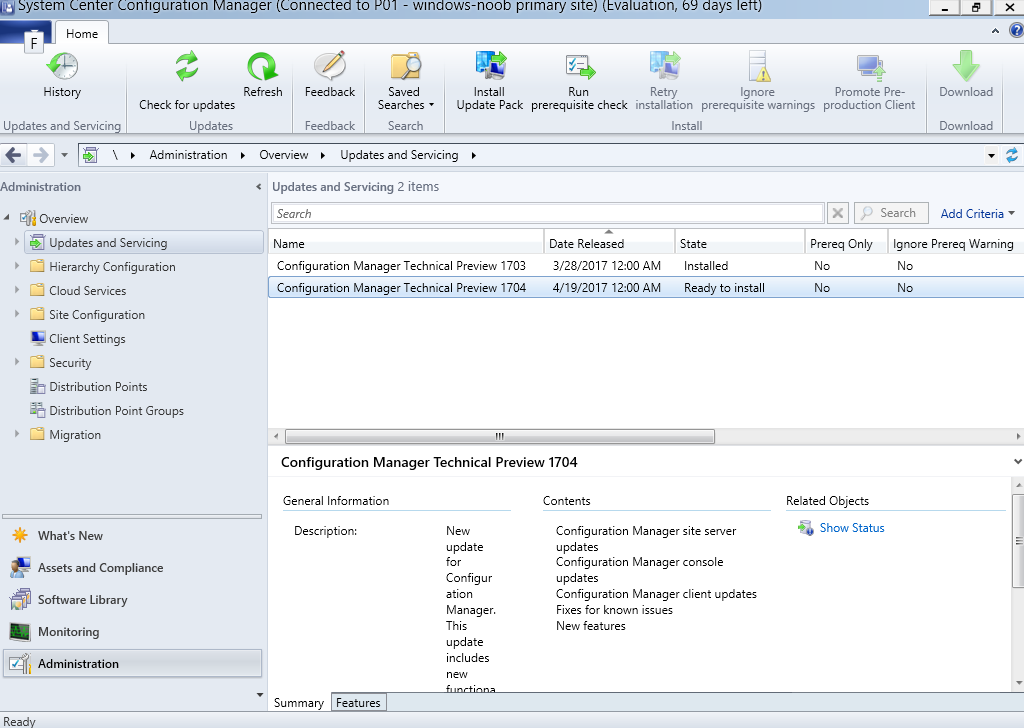
Task: Select the Technical Preview 1703 row
Action: [x=646, y=266]
